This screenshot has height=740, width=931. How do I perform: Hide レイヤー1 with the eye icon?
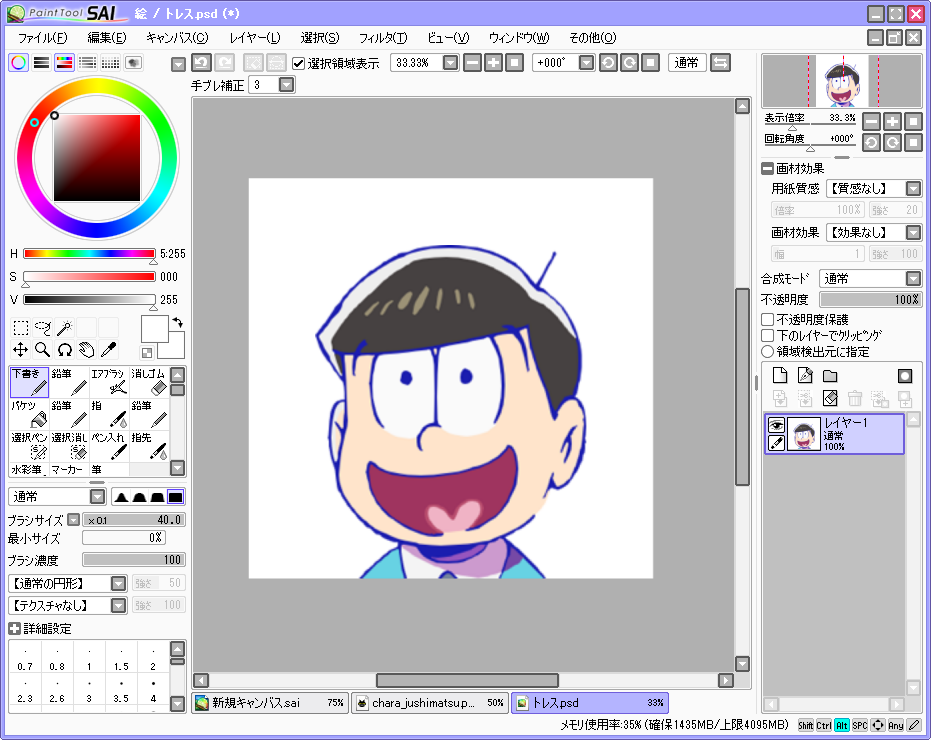[x=777, y=425]
